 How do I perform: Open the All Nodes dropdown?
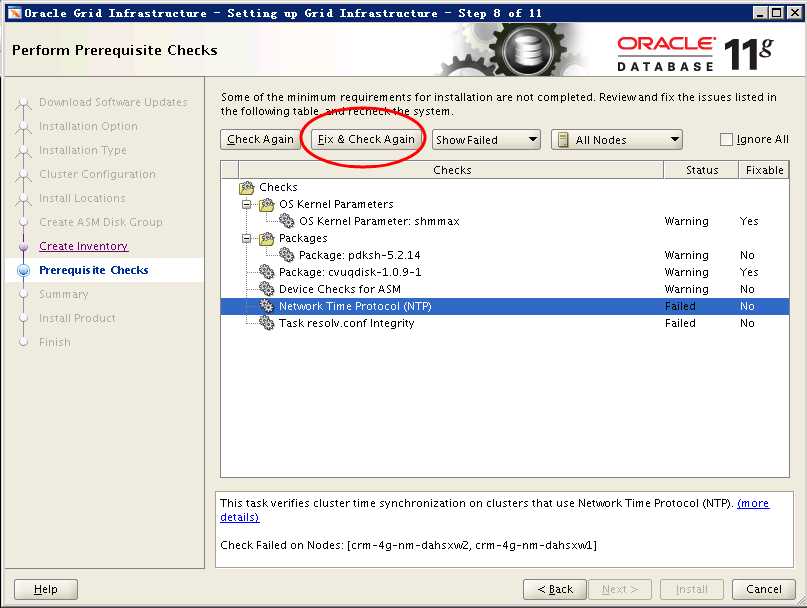[617, 140]
